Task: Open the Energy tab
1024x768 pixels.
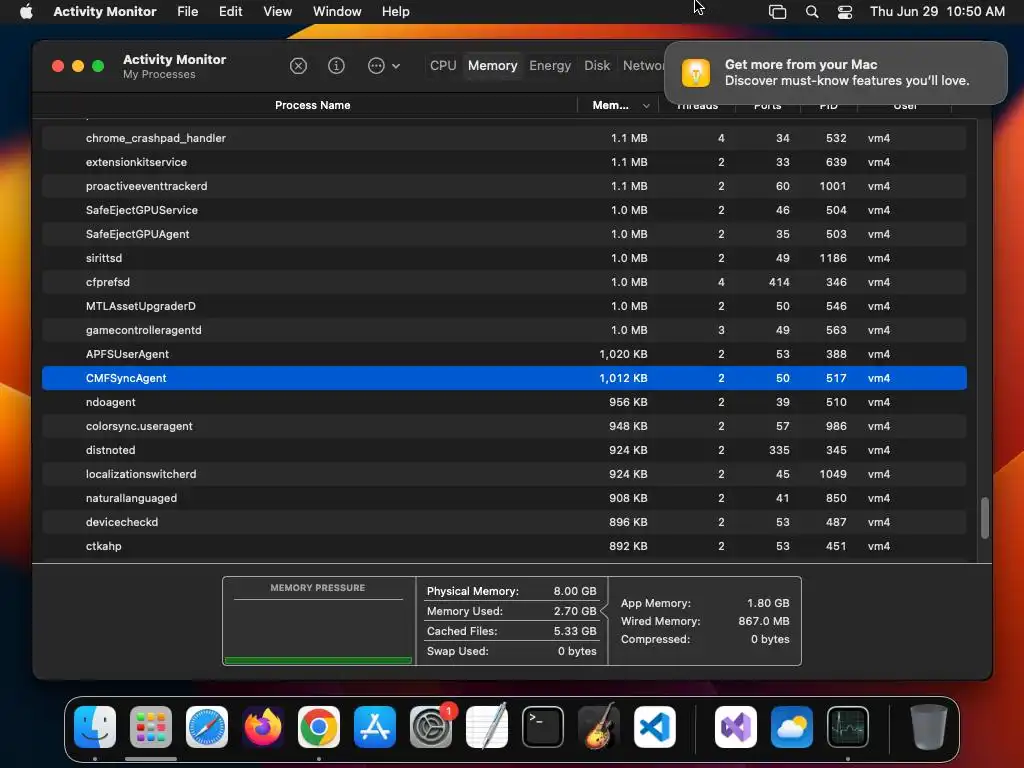Action: [x=550, y=65]
